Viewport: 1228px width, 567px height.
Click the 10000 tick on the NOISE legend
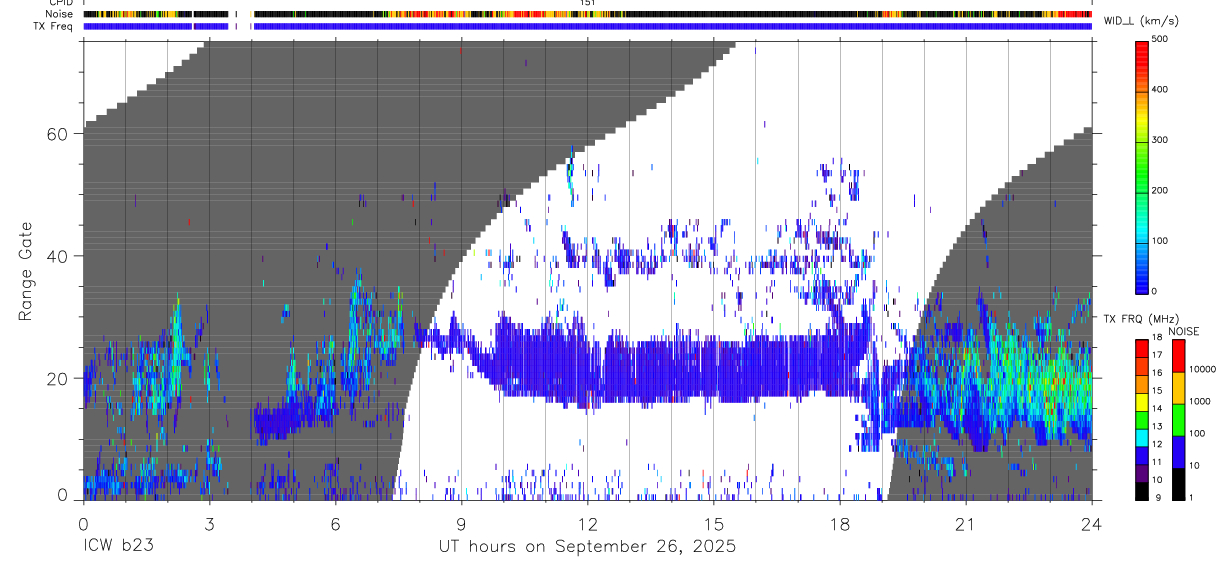point(1202,370)
